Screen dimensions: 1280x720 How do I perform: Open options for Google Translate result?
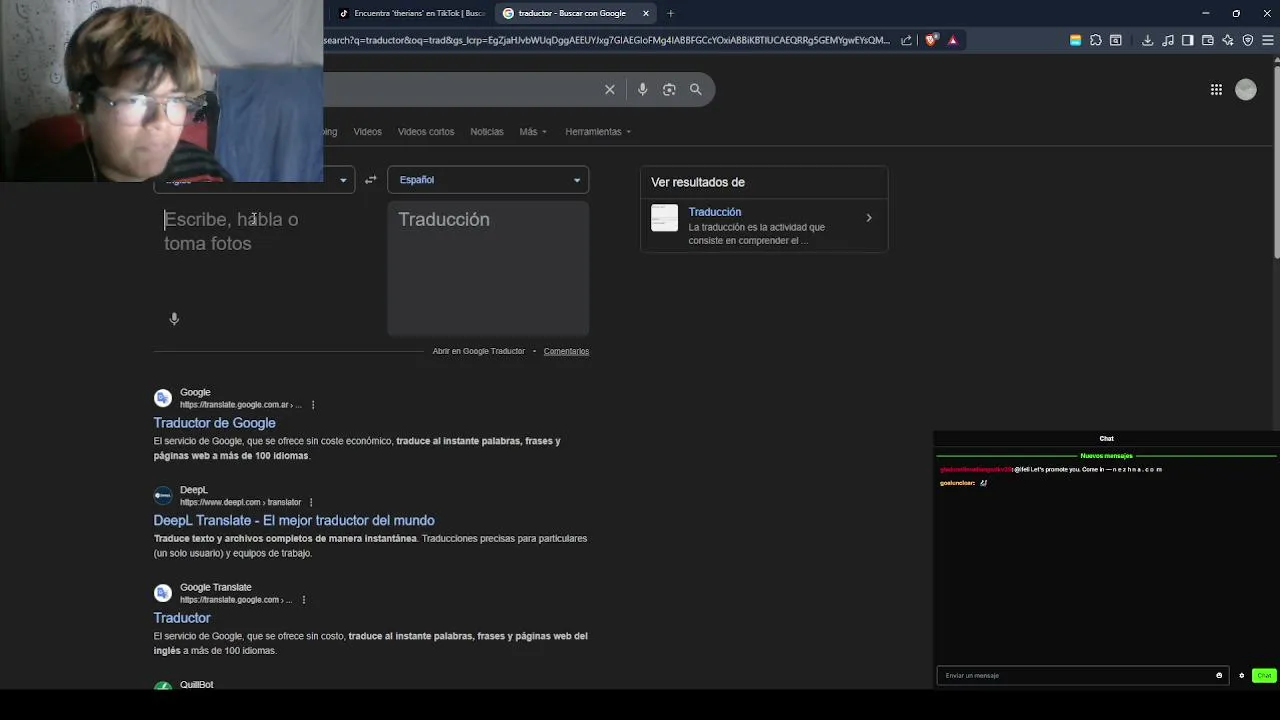(x=303, y=600)
